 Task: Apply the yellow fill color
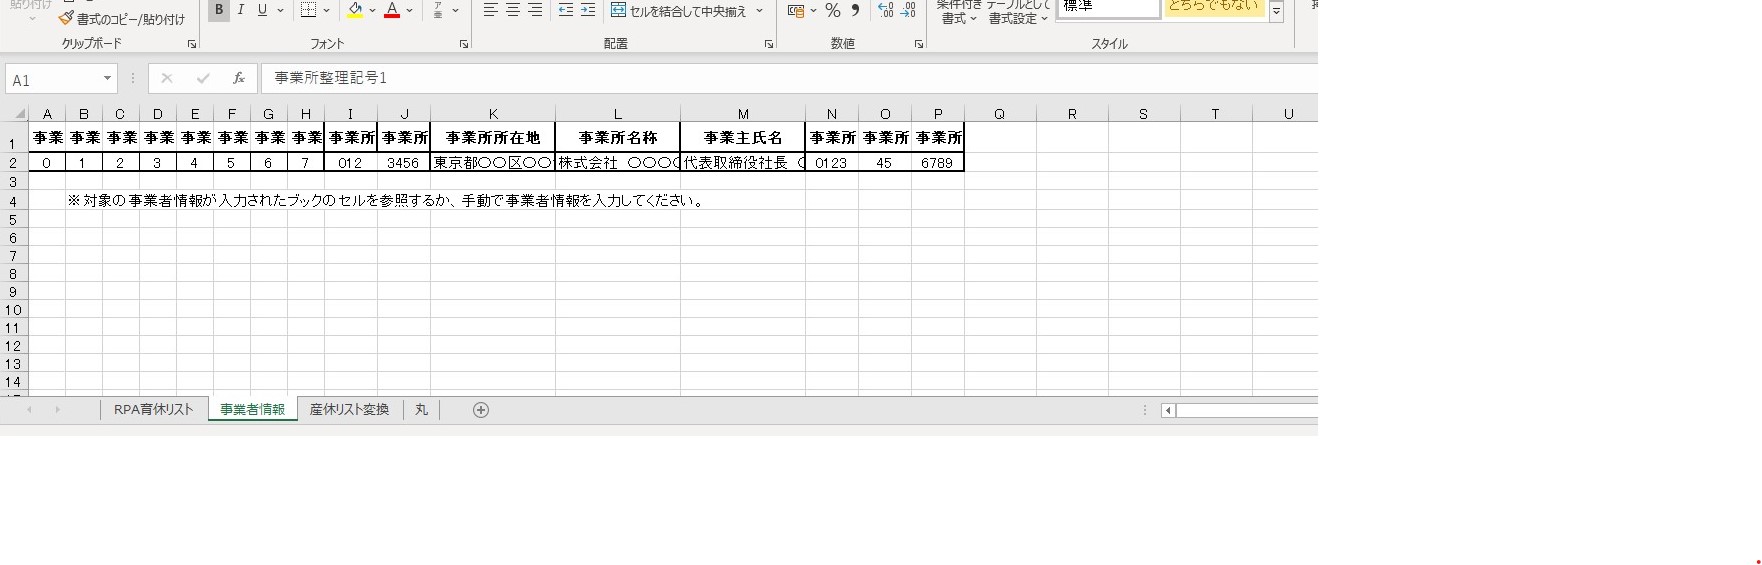click(355, 10)
